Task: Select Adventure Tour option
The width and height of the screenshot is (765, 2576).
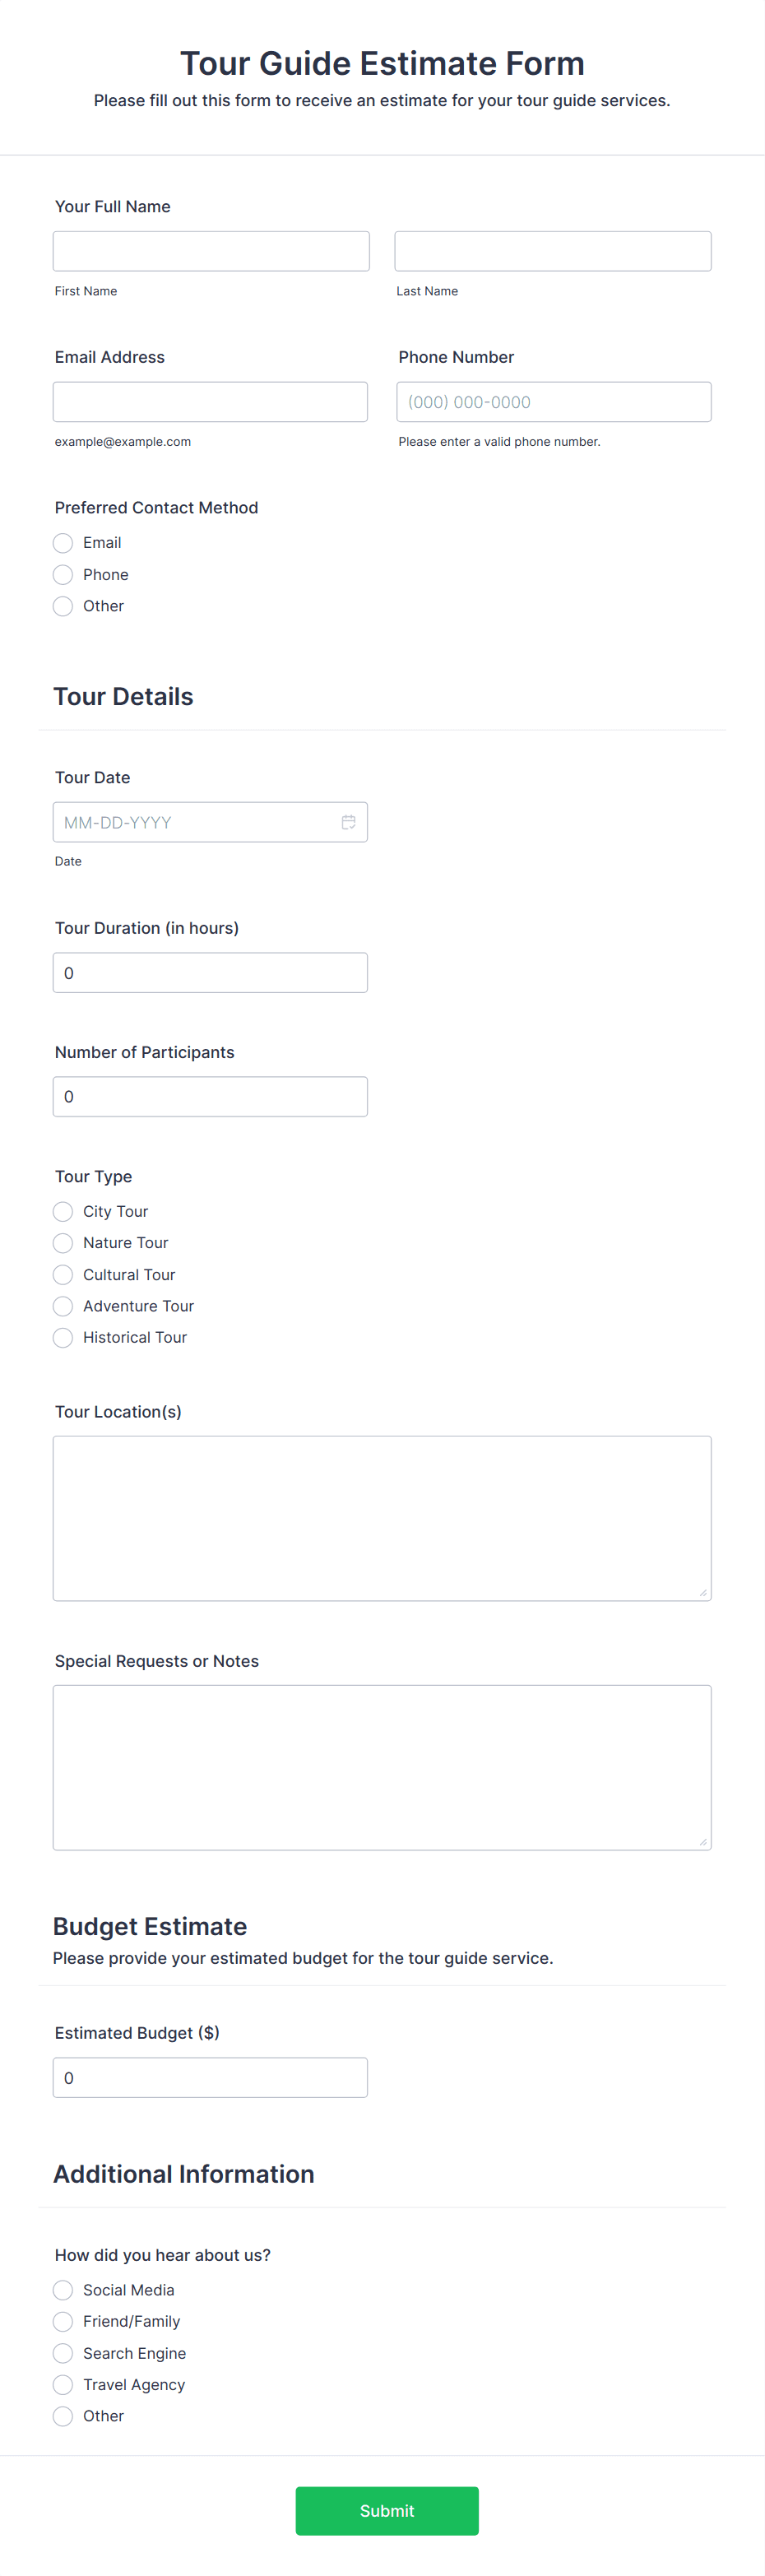Action: pos(62,1306)
